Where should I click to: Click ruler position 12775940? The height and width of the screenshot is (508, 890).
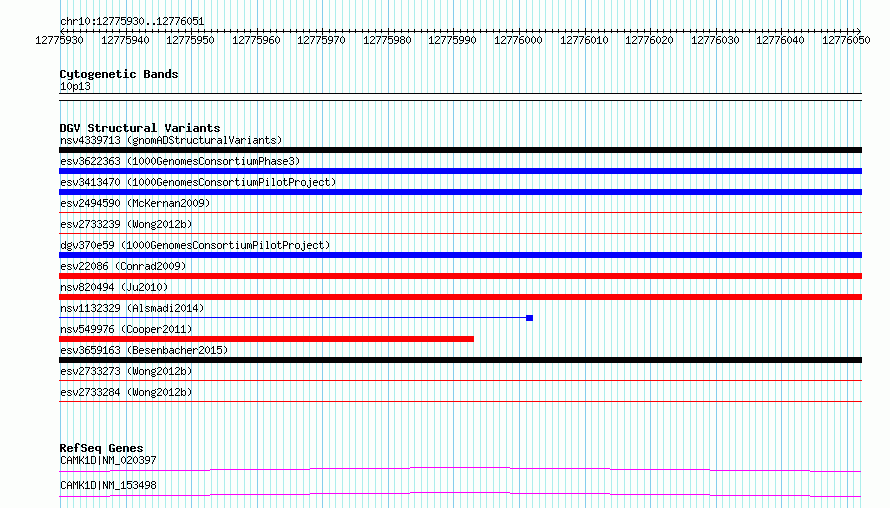click(125, 40)
